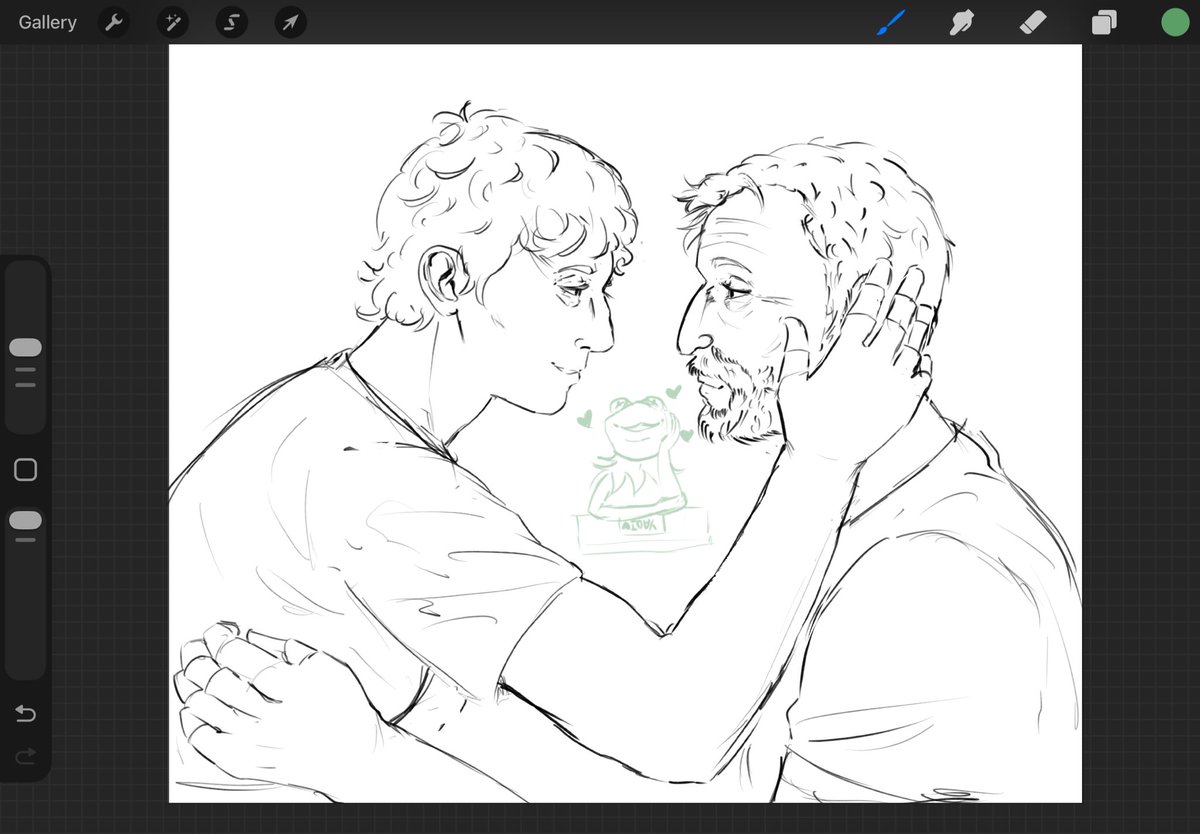1200x834 pixels.
Task: Undo the last stroke with the undo arrow
Action: pos(25,714)
